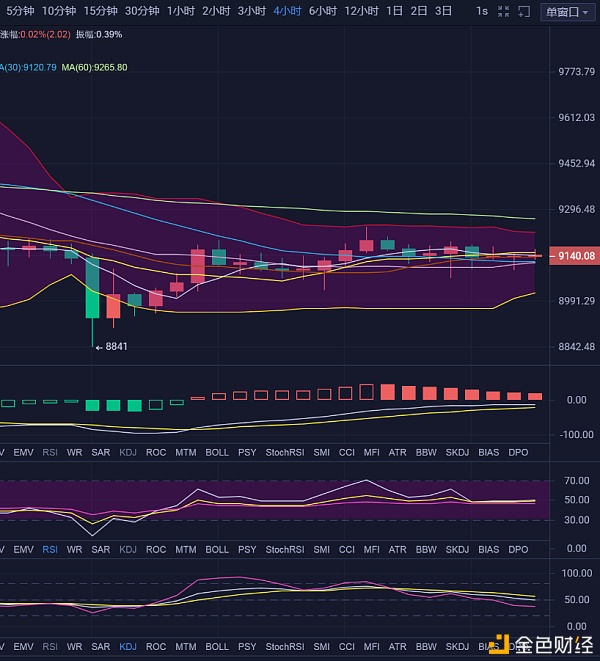Screen dimensions: 600x661
Task: Select the 3日 interval
Action: coord(443,11)
